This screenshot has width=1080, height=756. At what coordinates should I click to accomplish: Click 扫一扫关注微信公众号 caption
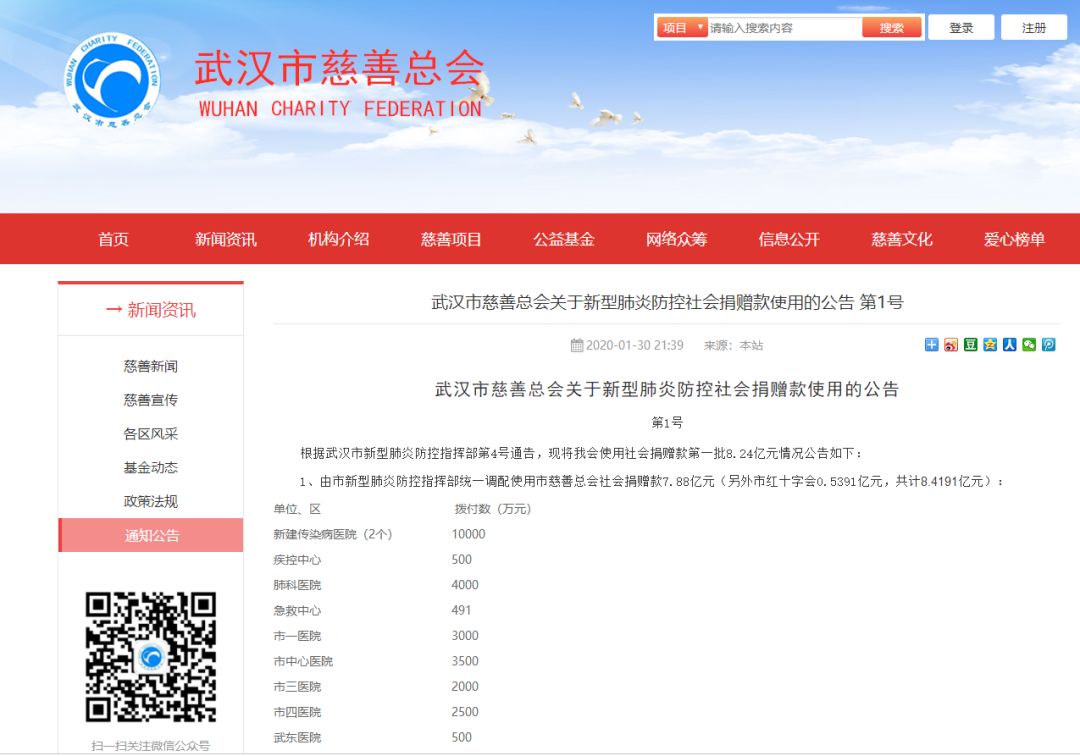coord(151,746)
